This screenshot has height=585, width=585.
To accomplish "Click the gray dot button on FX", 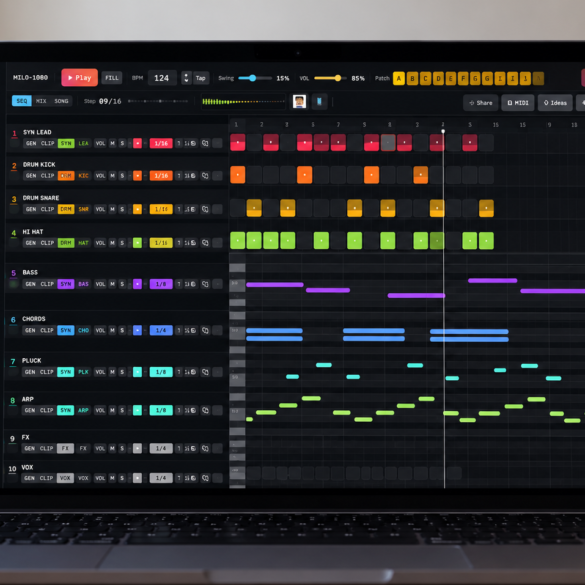I will click(x=137, y=448).
